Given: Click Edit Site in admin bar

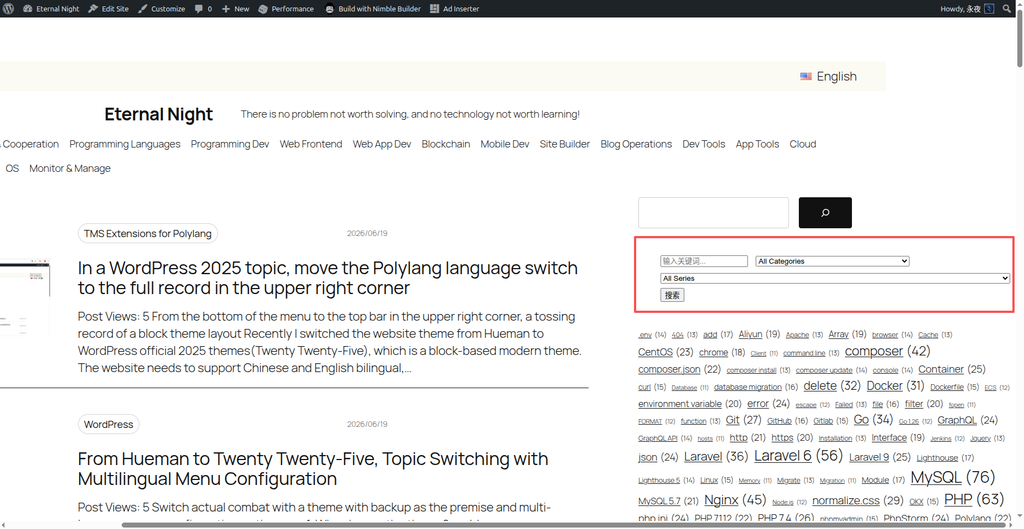Looking at the screenshot, I should pyautogui.click(x=108, y=8).
